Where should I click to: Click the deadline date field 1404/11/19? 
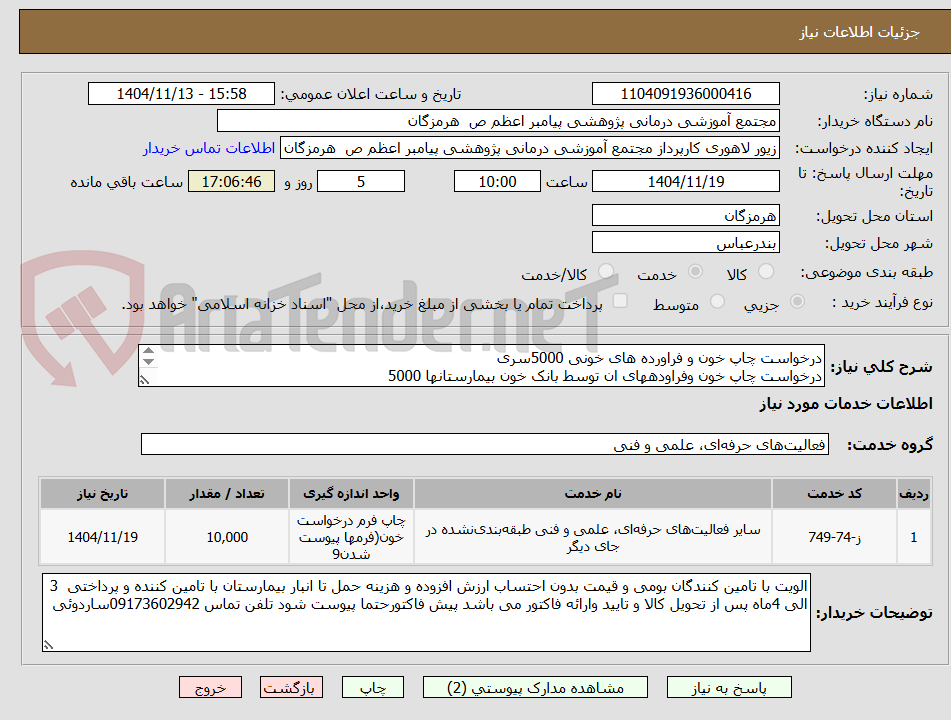point(685,181)
